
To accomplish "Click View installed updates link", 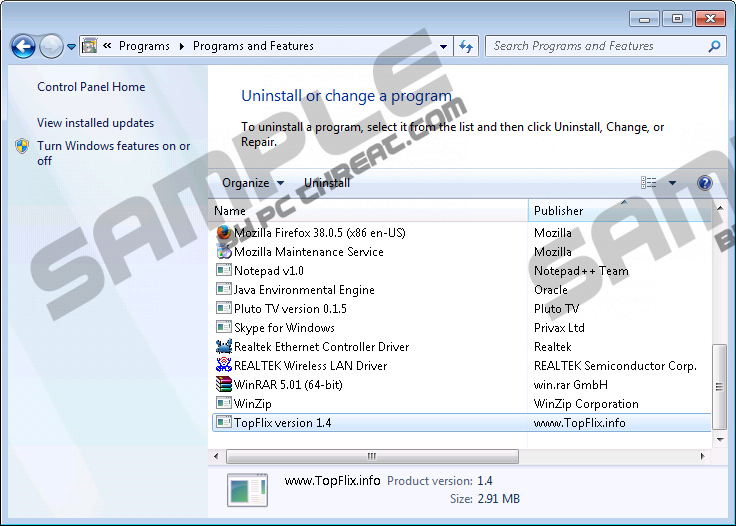I will pos(95,123).
